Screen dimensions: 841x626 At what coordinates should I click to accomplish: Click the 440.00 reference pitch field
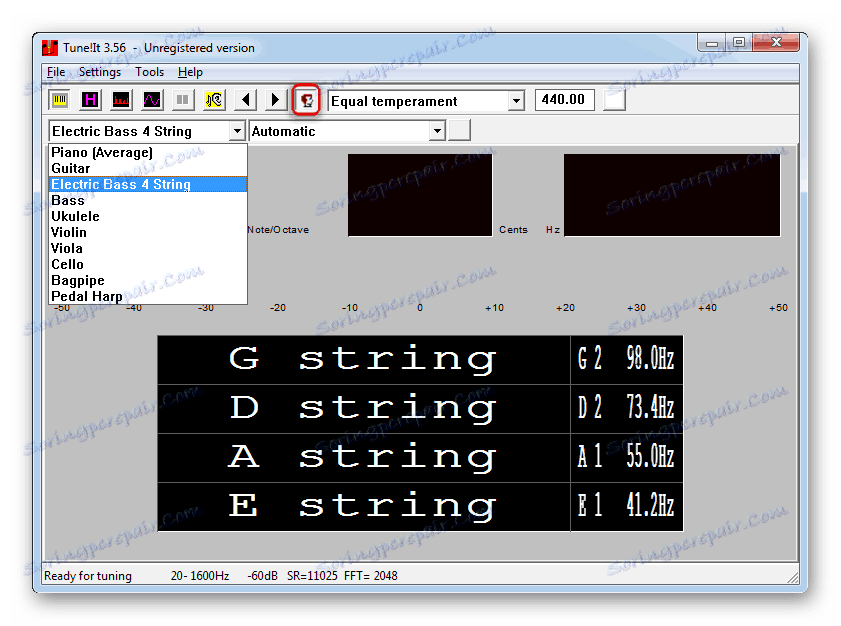coord(564,100)
